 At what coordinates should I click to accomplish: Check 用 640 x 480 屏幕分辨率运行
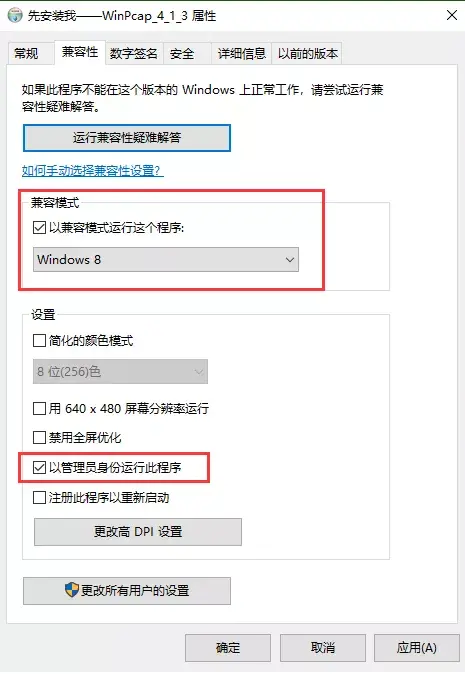[40, 408]
